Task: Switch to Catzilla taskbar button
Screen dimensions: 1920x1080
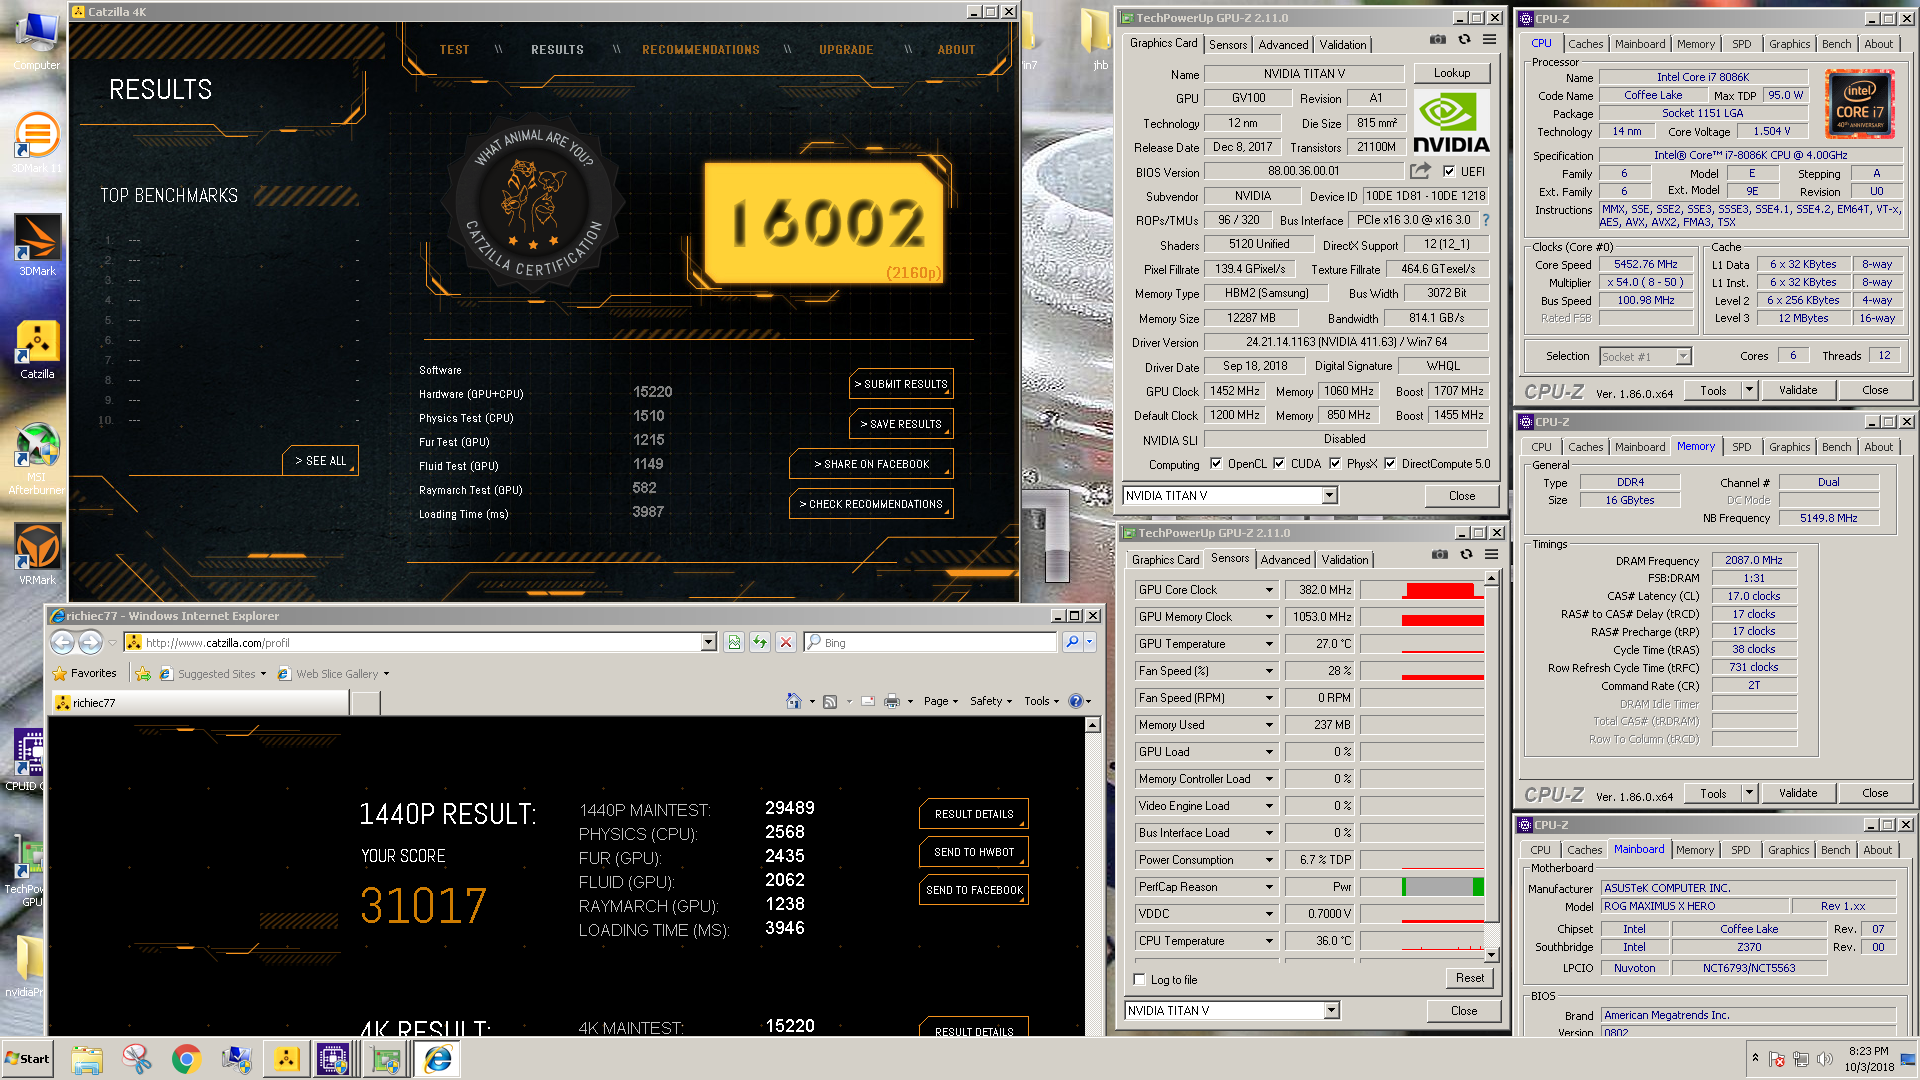Action: (x=286, y=1059)
